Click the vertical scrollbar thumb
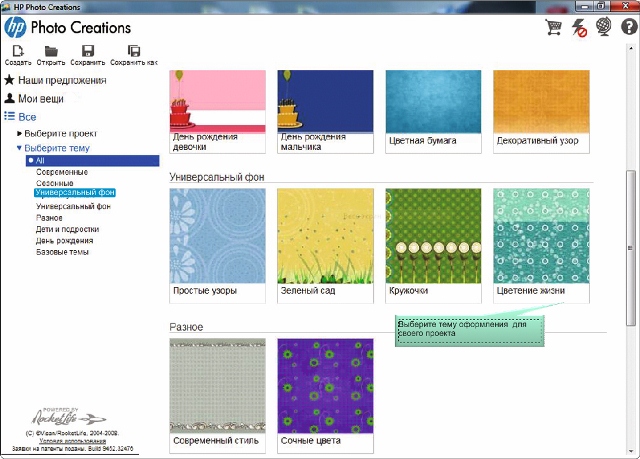This screenshot has width=640, height=459. click(631, 248)
